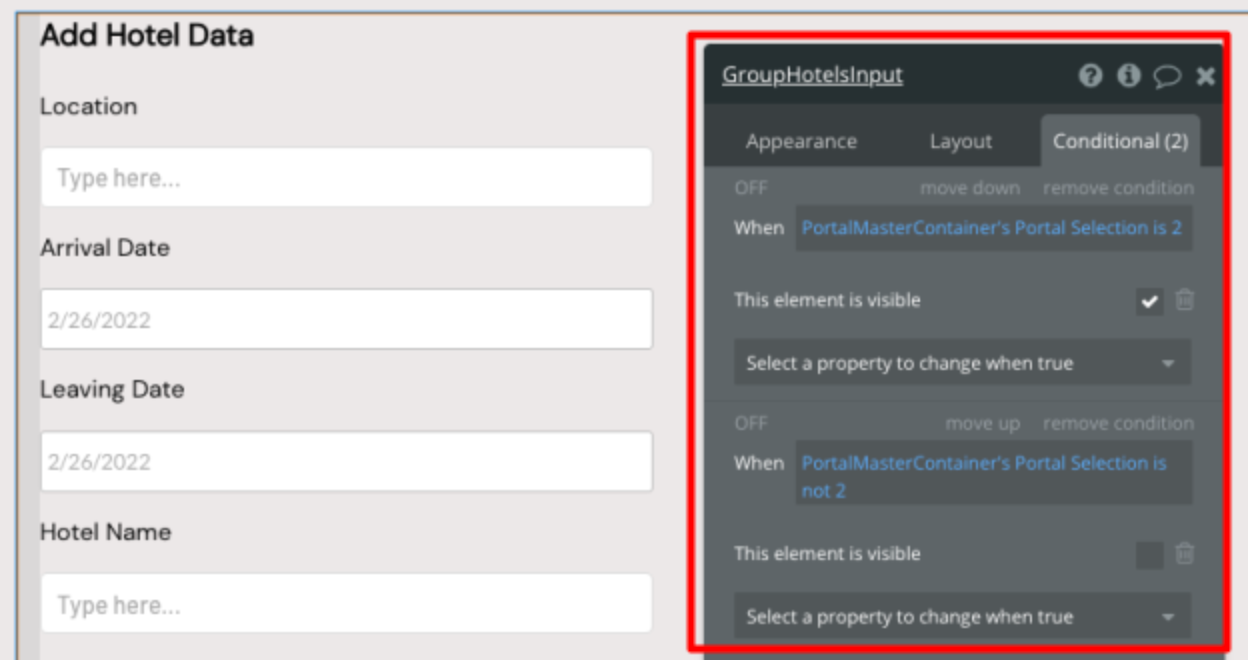Check the second 'This element is visible' checkbox
The width and height of the screenshot is (1248, 660).
(1150, 554)
